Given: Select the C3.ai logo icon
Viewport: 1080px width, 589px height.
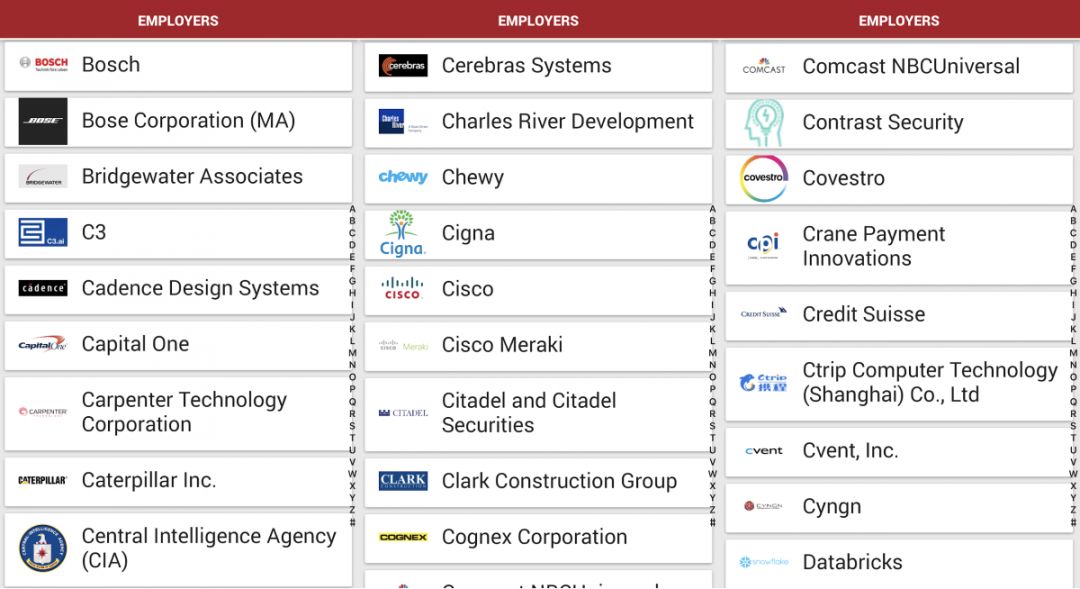Looking at the screenshot, I should point(43,232).
